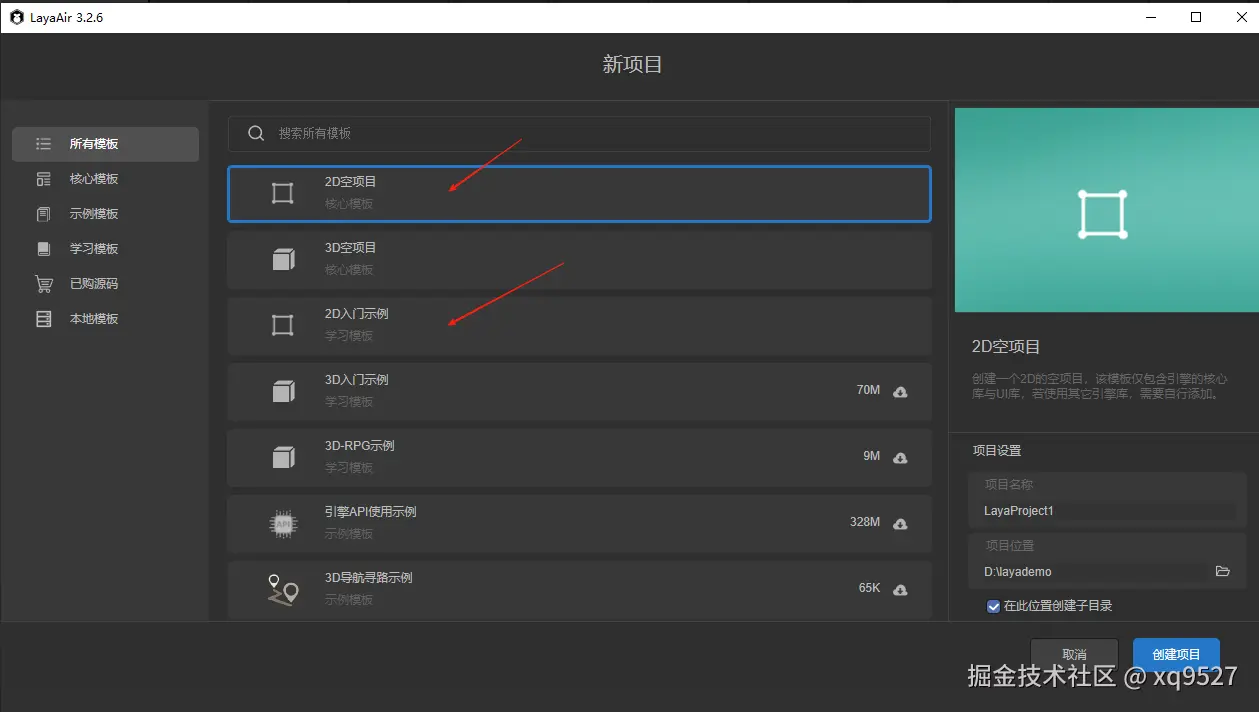Select the 3D入门示例 template title
1259x712 pixels.
356,380
